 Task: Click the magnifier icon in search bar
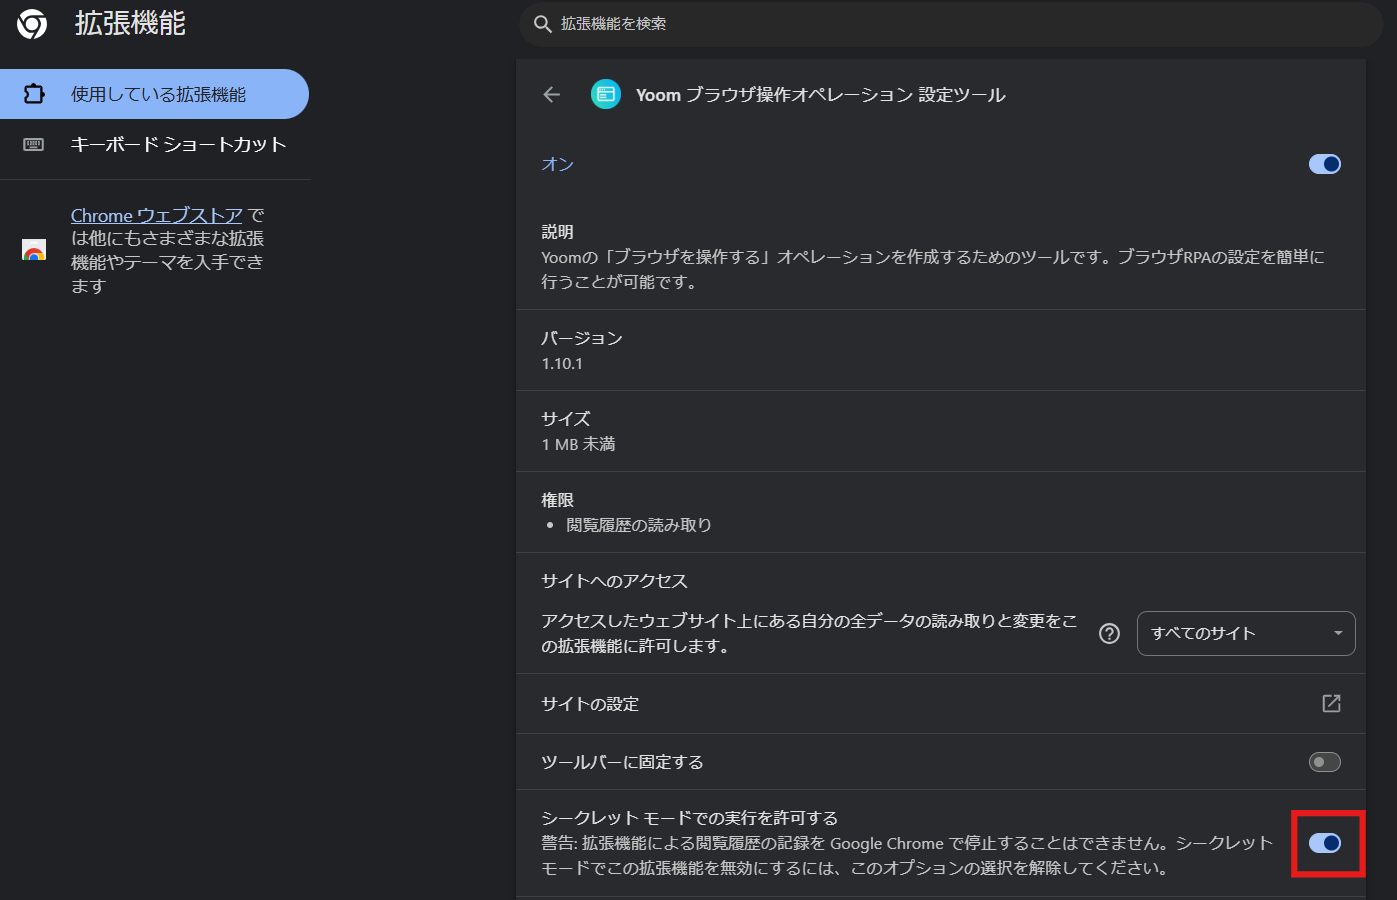[543, 24]
